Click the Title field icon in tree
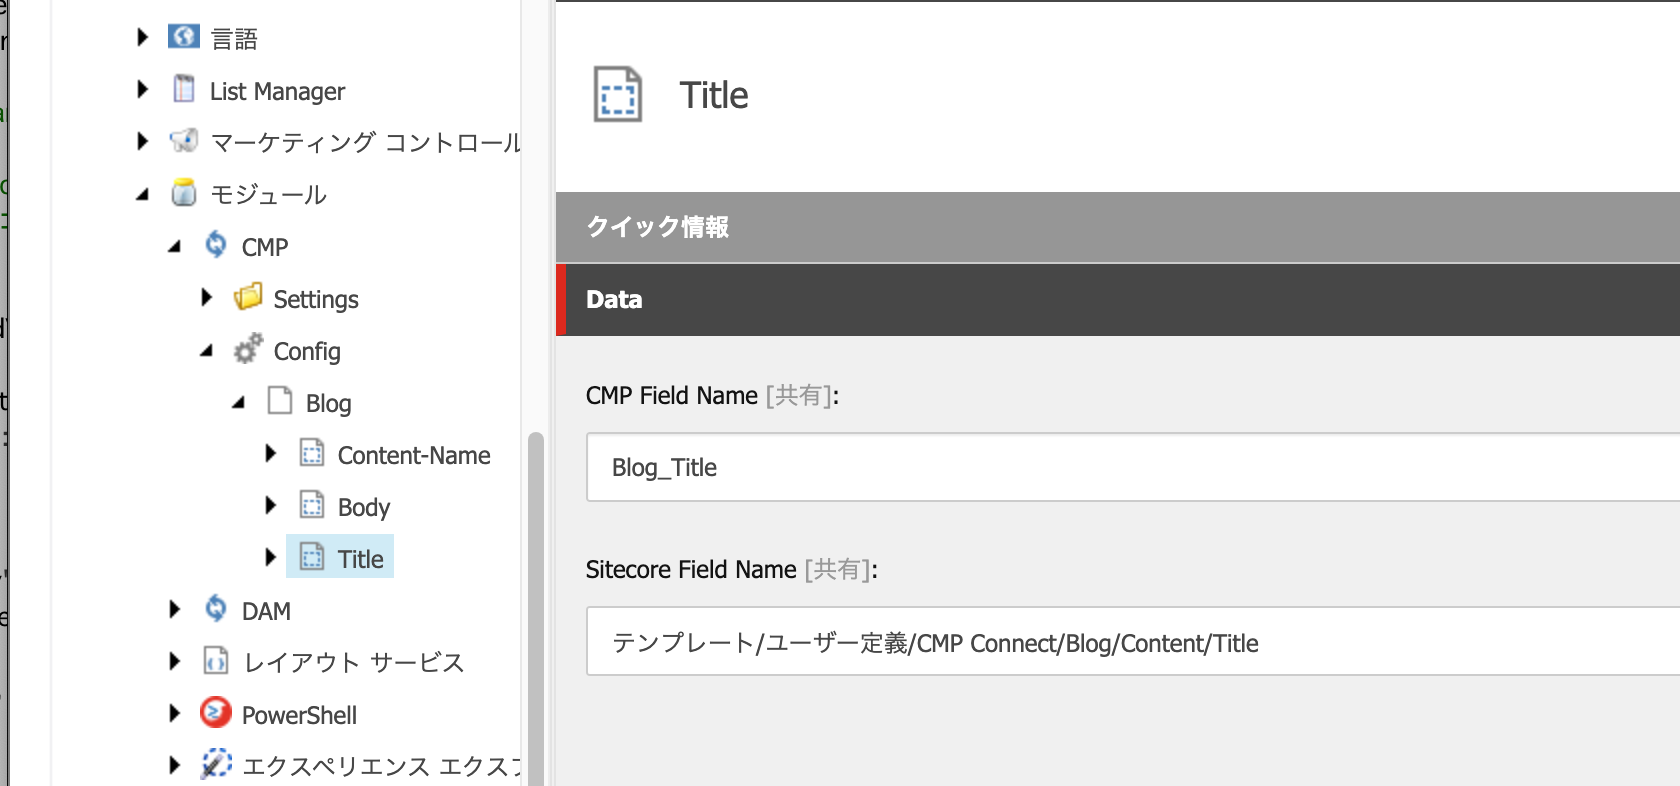 [312, 557]
